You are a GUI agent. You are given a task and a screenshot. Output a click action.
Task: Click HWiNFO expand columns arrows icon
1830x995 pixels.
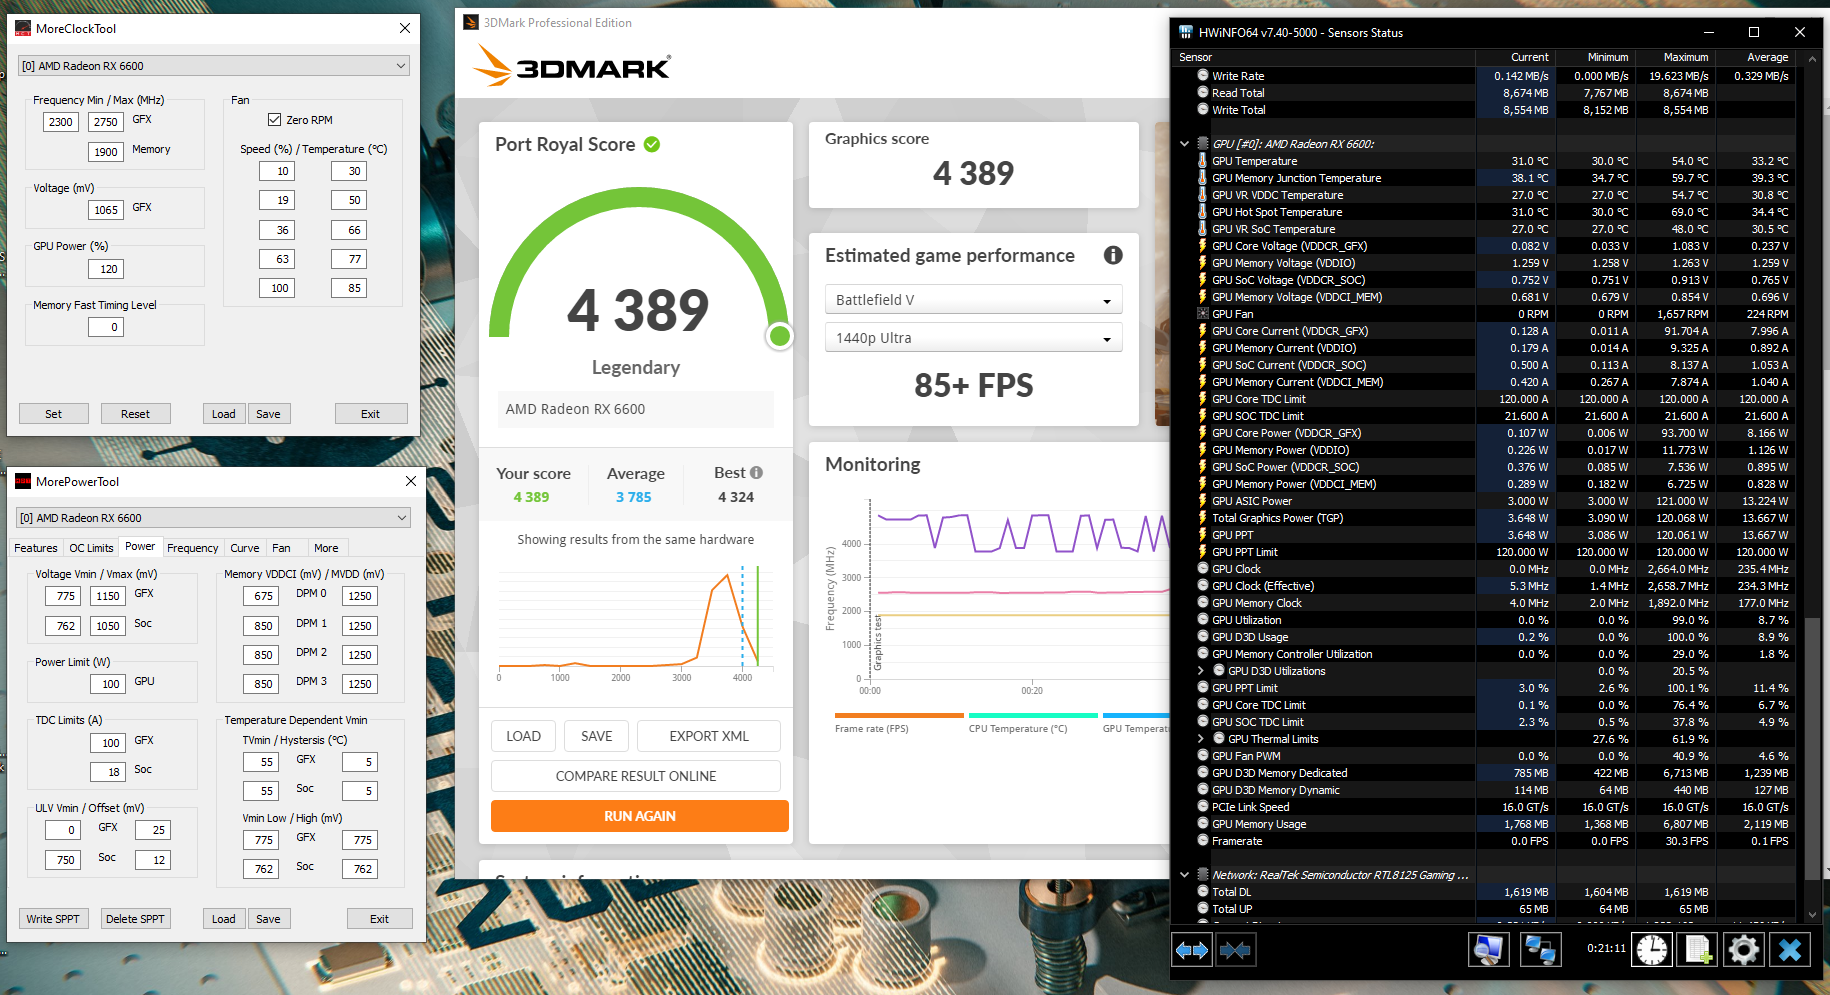(1192, 950)
